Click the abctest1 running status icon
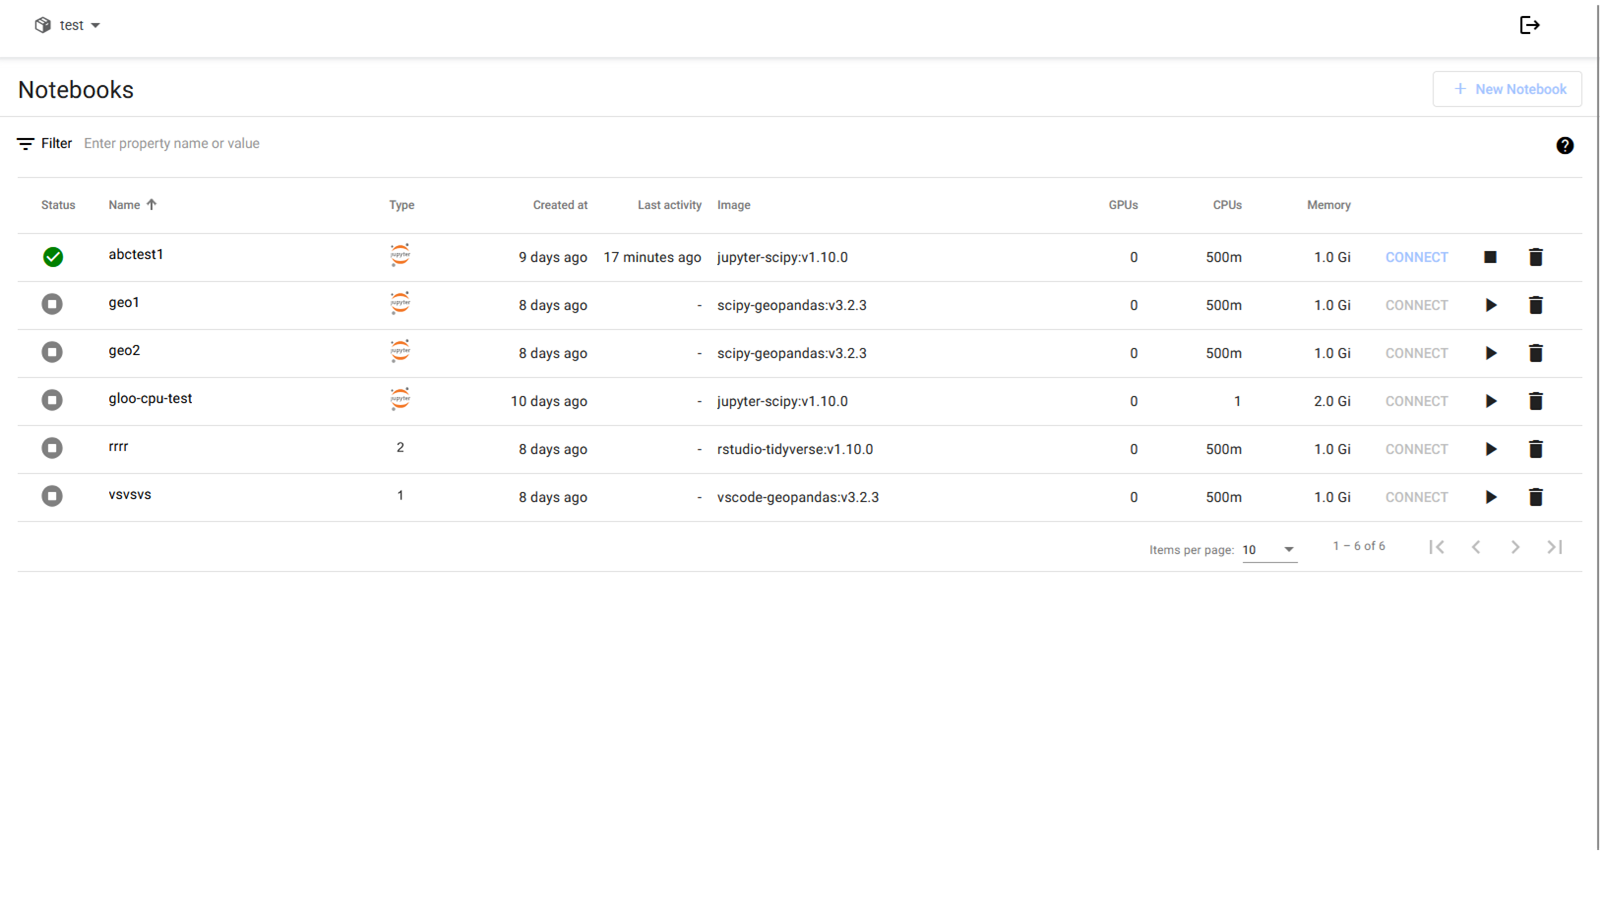 (53, 257)
